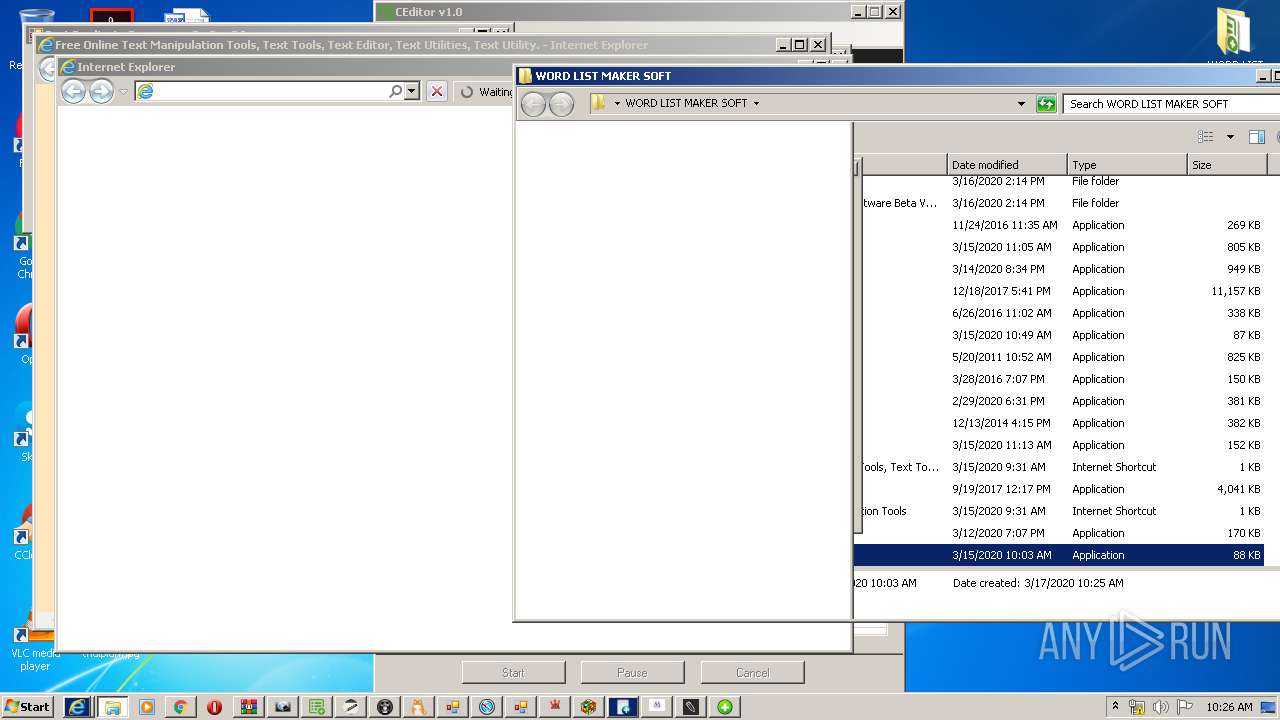Select the file folder row named 'tware Beta V...'
1280x720 pixels.
click(x=1060, y=203)
